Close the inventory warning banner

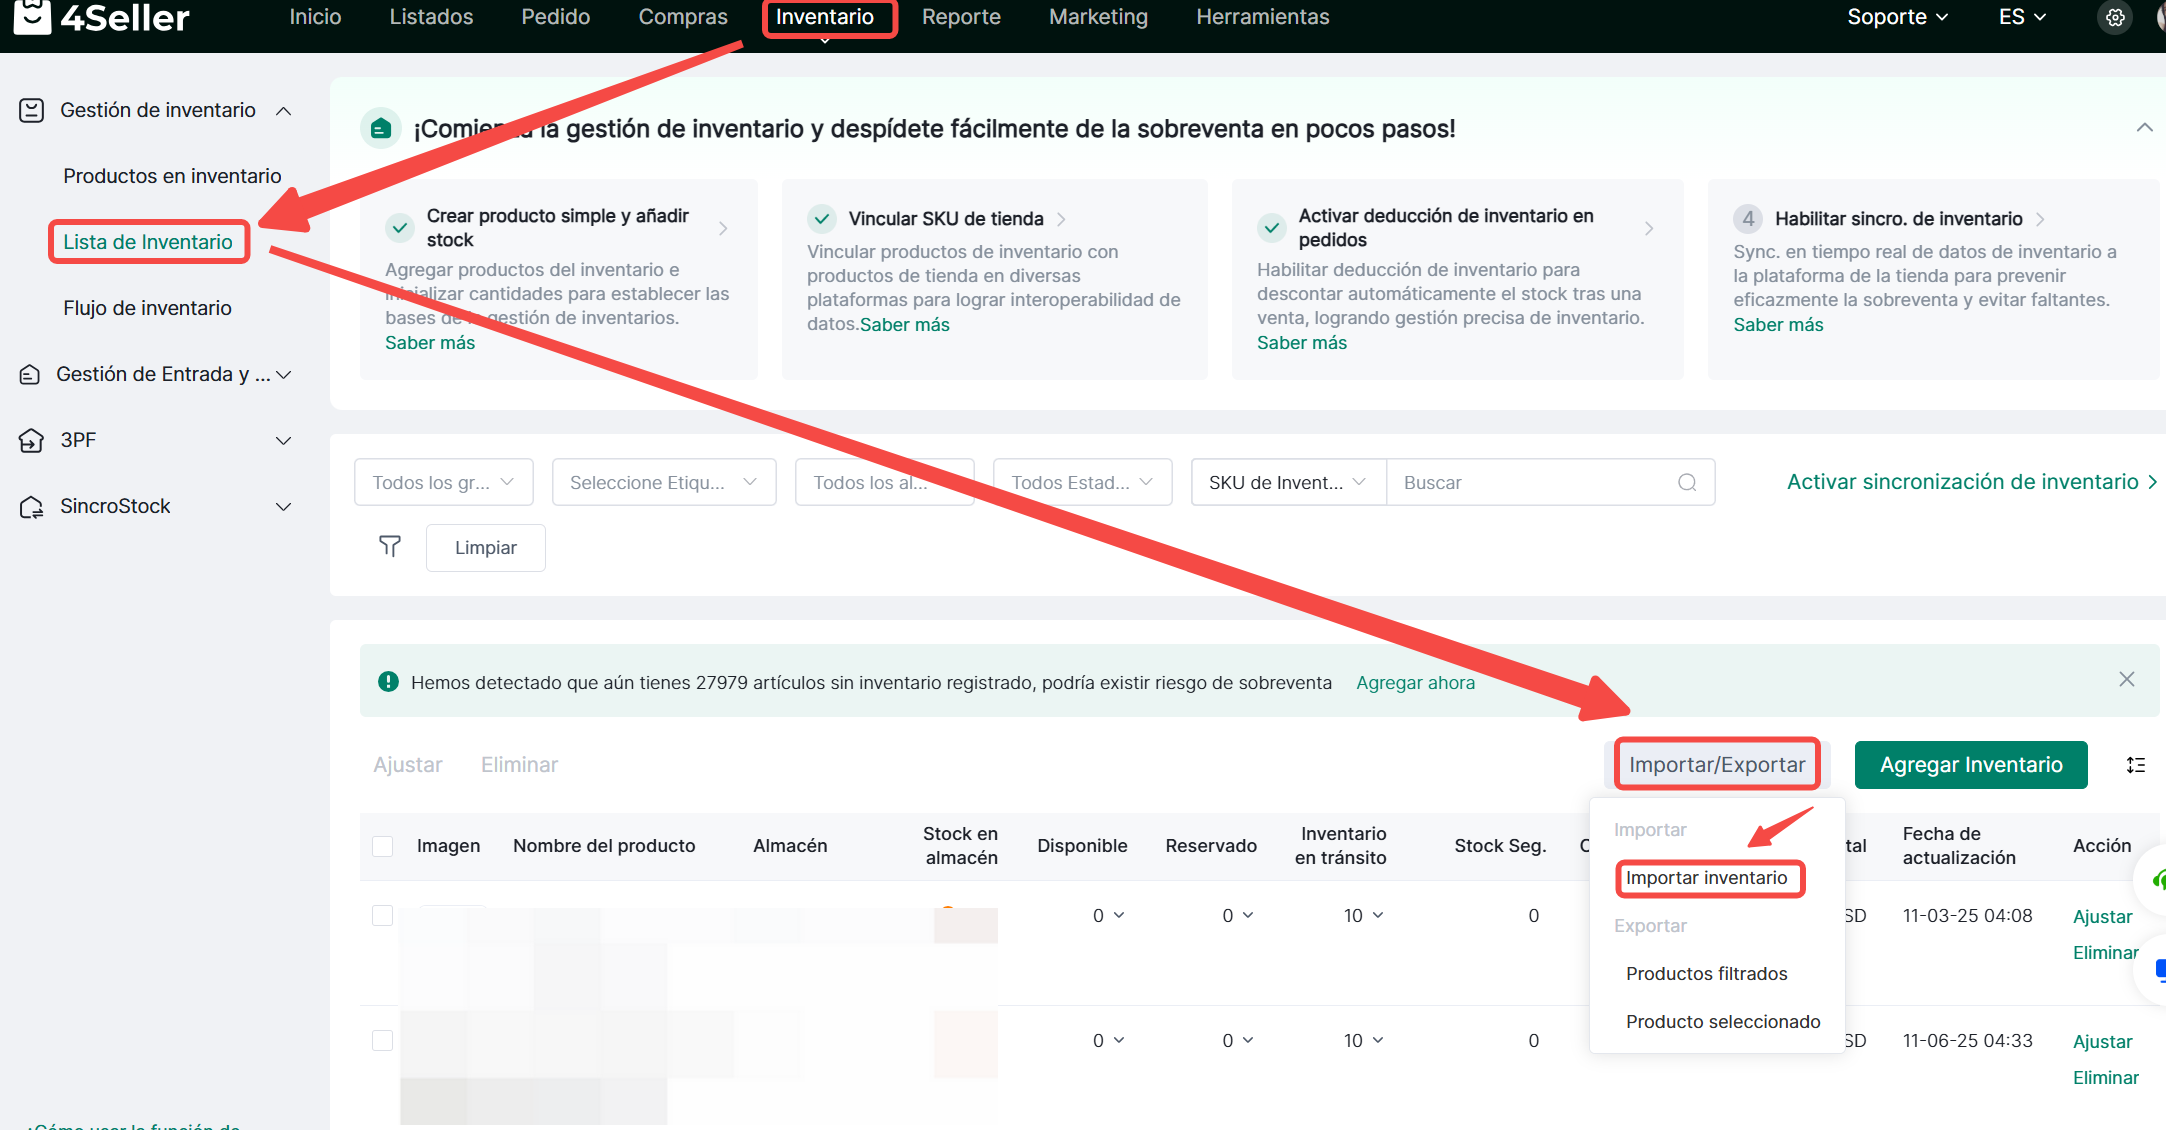click(2126, 680)
